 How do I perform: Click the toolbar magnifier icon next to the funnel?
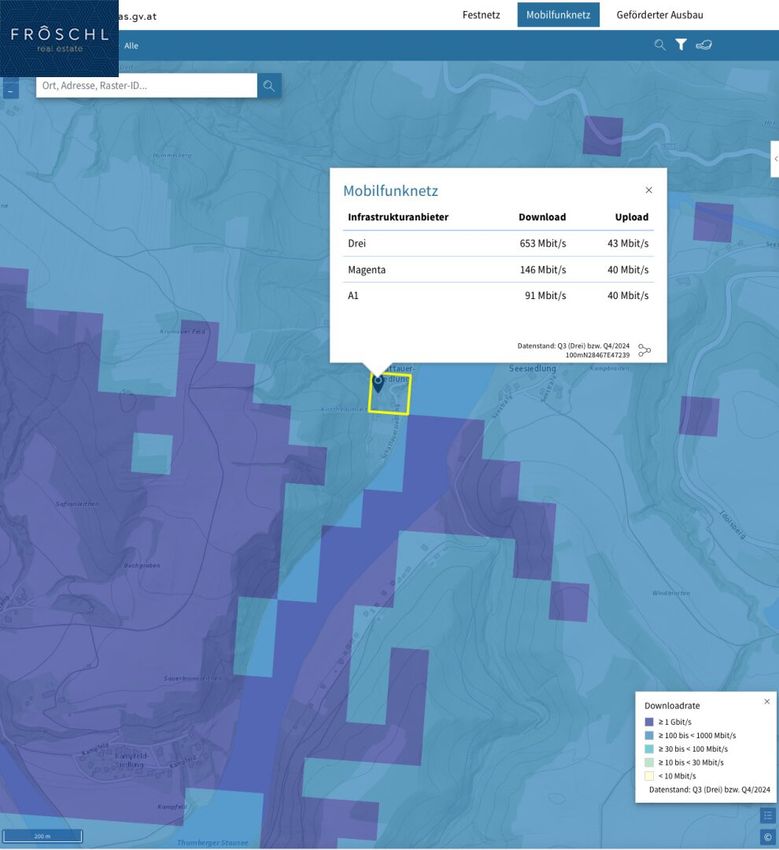click(660, 45)
